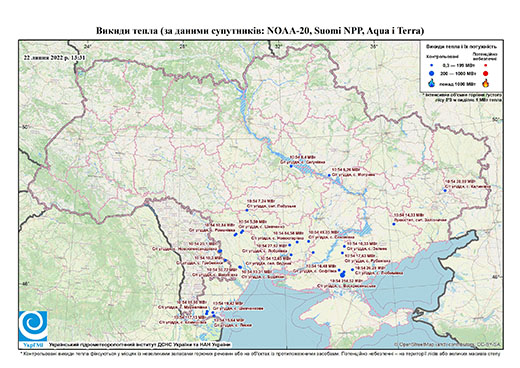Click the date stamp 22 липня 2022

[54, 57]
